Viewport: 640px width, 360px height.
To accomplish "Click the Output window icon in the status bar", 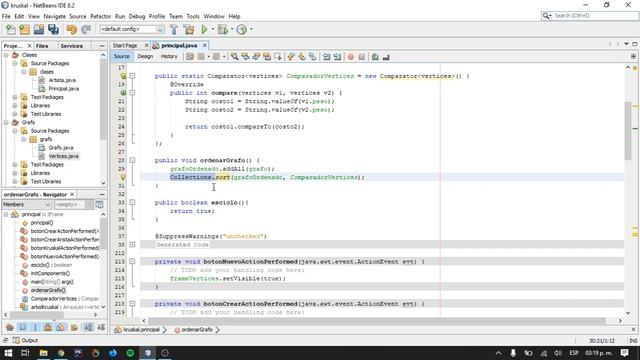I will tap(16, 340).
